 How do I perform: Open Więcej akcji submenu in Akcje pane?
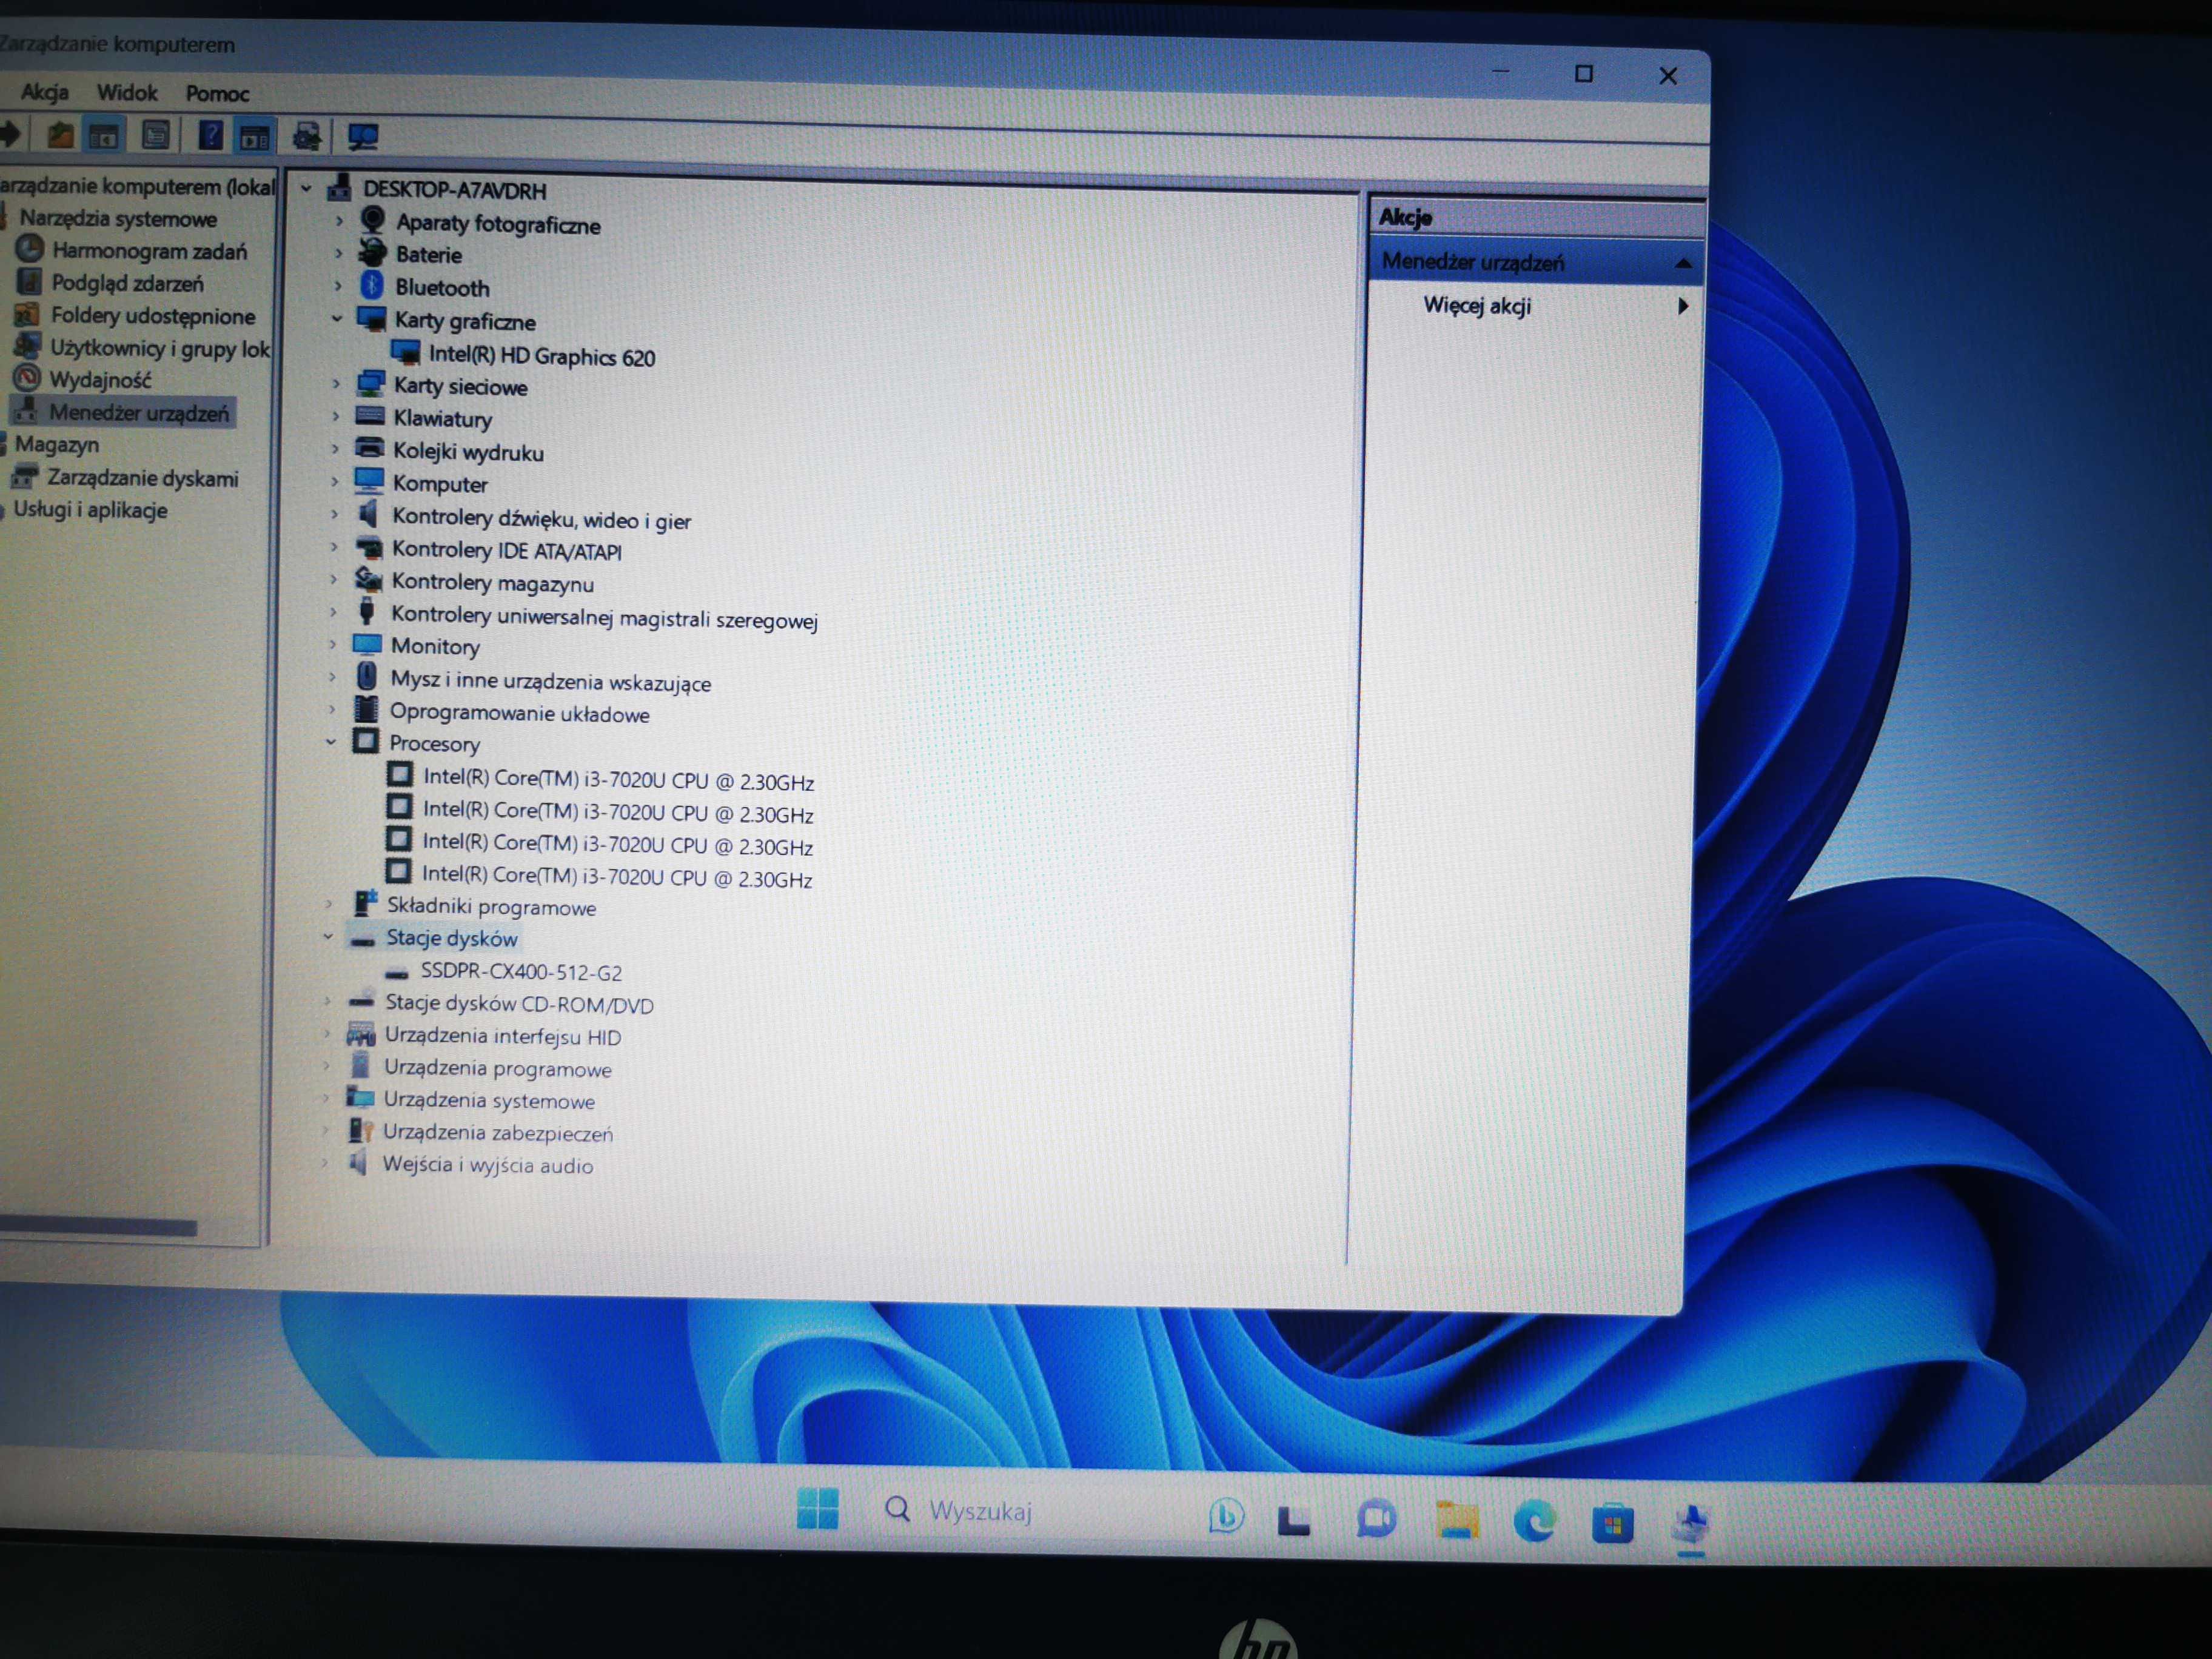coord(1538,306)
